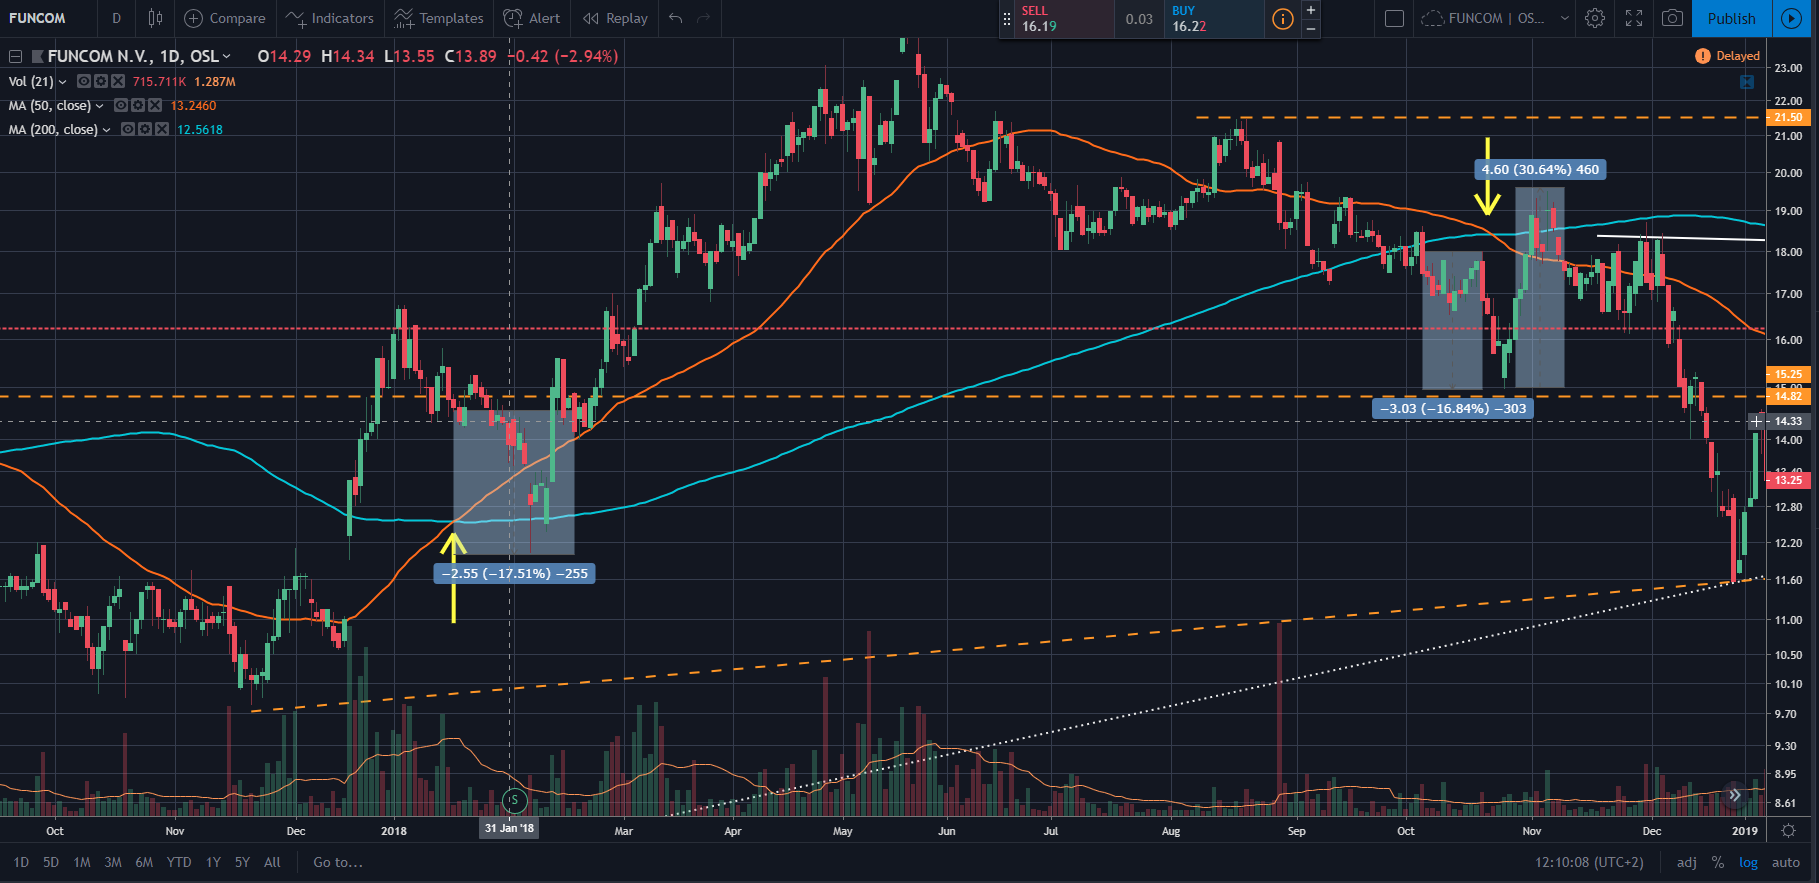1819x883 pixels.
Task: Select the -3.03 (-16.84%) -303 measurement label
Action: 1453,408
